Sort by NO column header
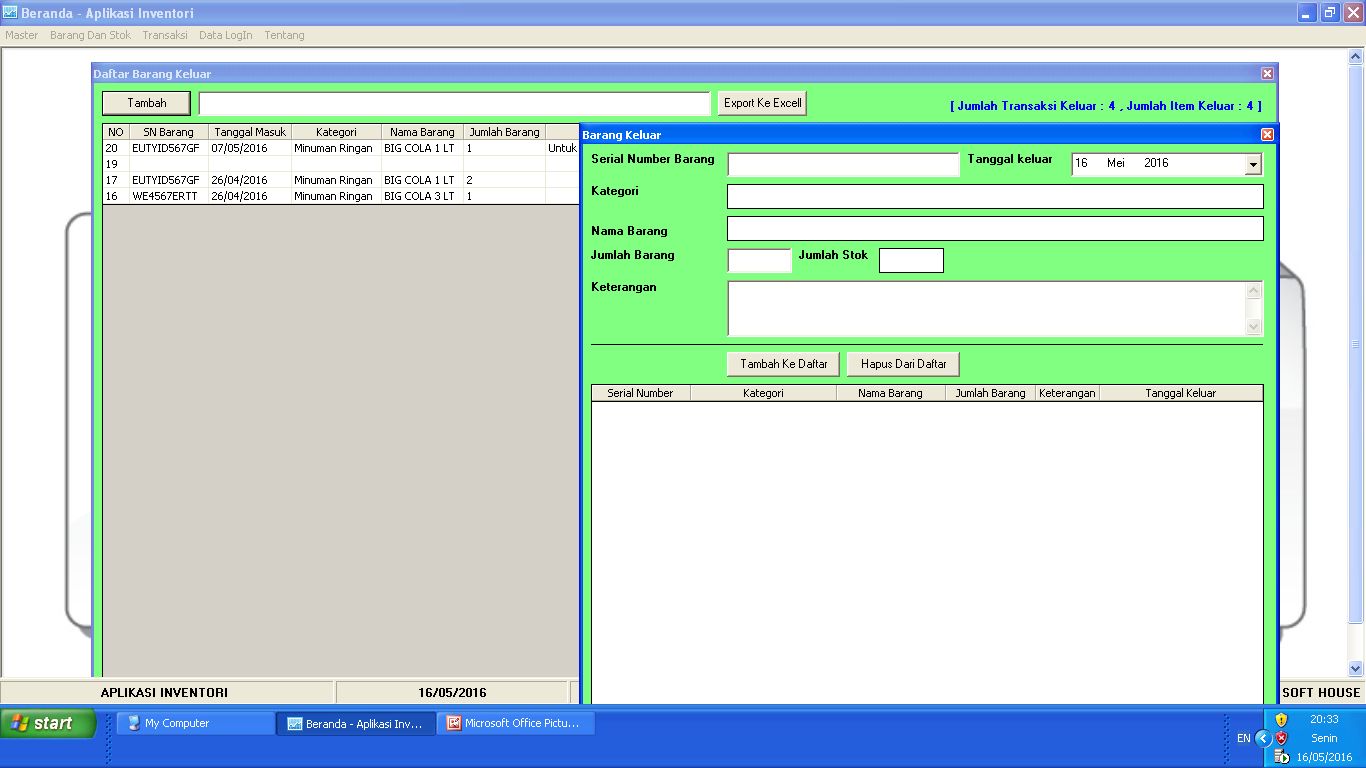This screenshot has width=1366, height=768. 116,132
